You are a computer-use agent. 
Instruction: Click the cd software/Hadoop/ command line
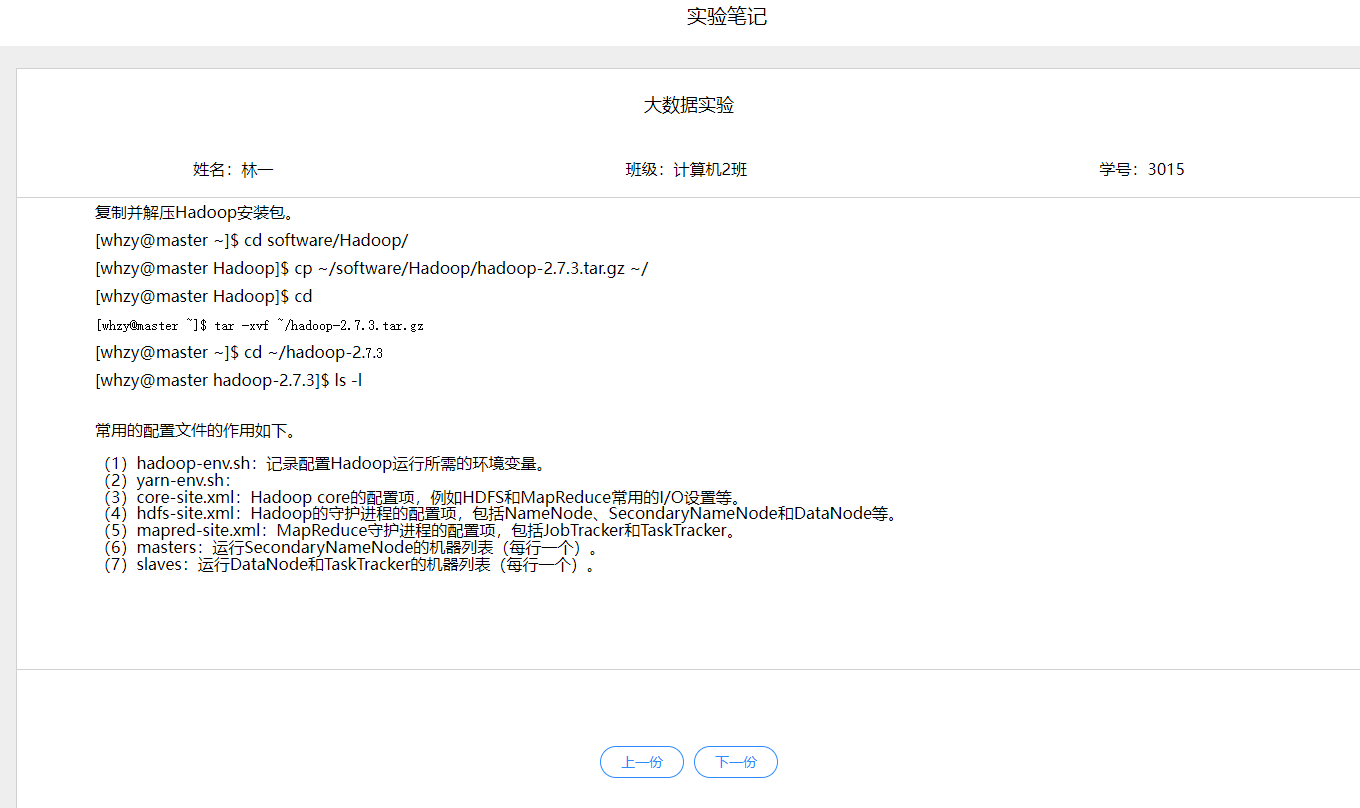click(252, 241)
